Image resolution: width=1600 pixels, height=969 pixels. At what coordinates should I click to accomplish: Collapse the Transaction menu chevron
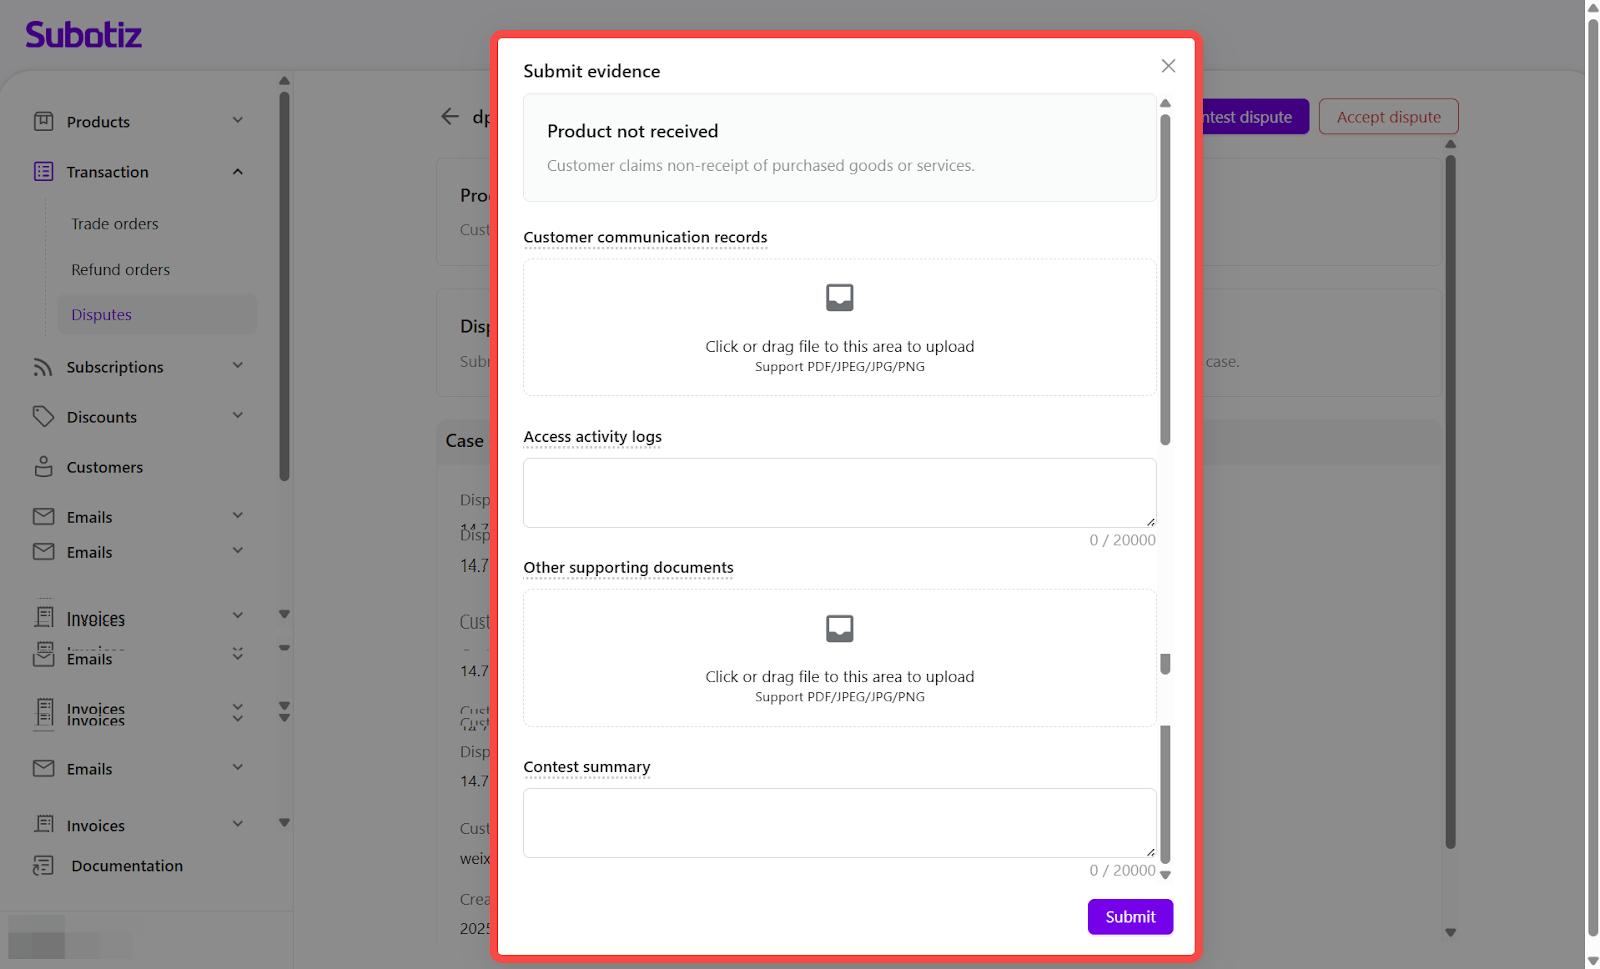tap(238, 172)
